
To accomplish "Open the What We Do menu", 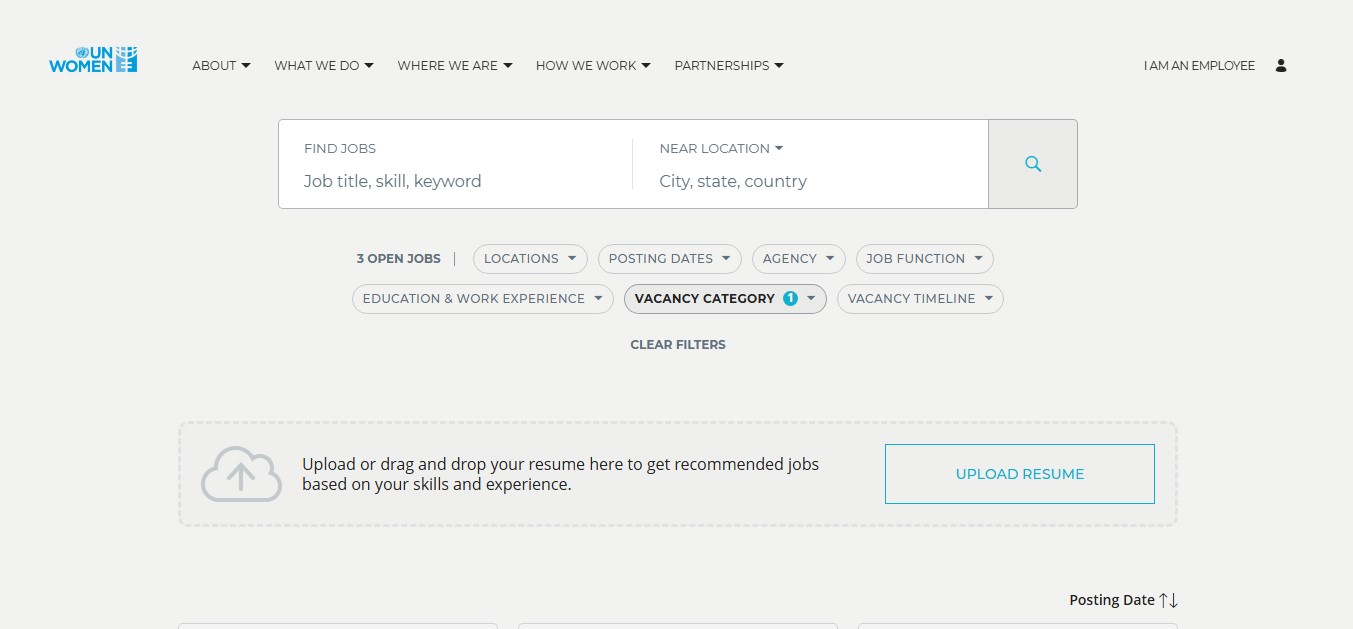I will [x=323, y=66].
